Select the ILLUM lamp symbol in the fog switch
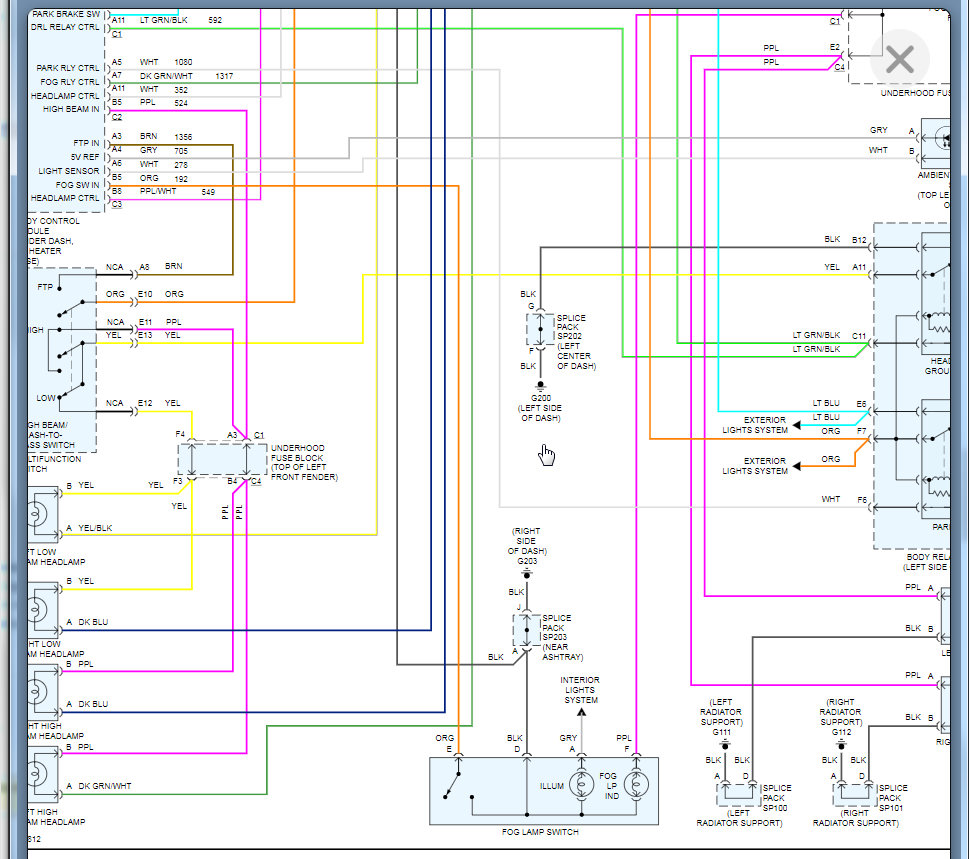The image size is (969, 859). coord(581,785)
